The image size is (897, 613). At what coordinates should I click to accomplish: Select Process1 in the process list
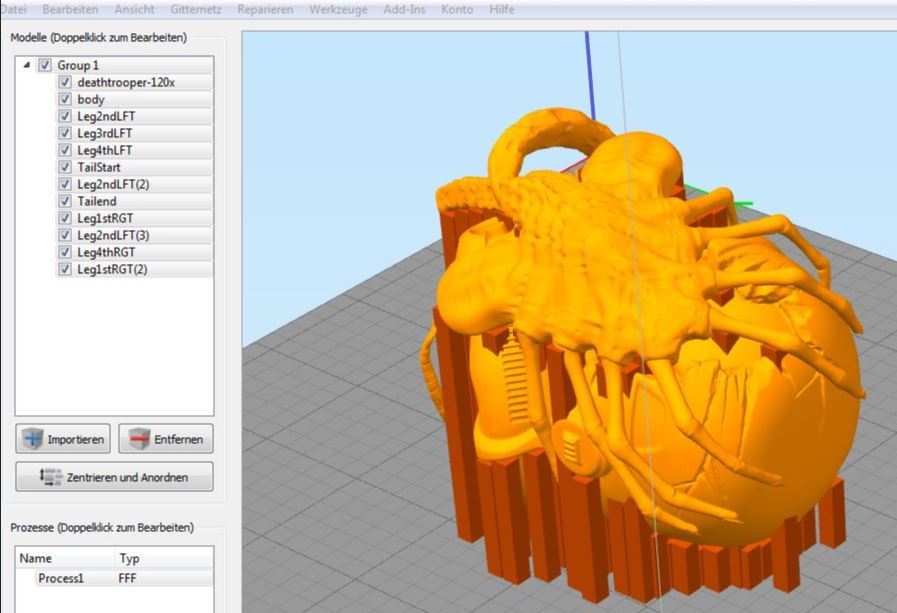(61, 578)
